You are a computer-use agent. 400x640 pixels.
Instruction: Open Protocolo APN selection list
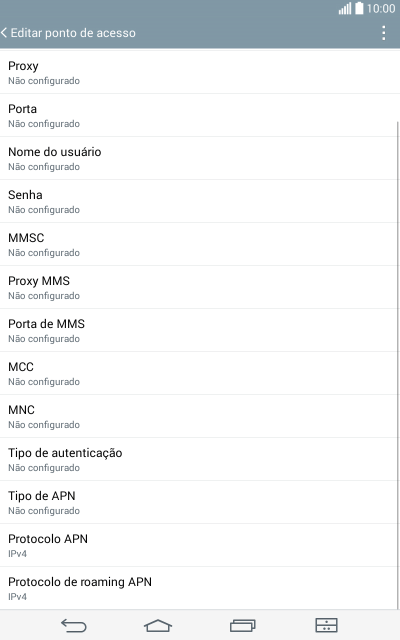(x=198, y=545)
